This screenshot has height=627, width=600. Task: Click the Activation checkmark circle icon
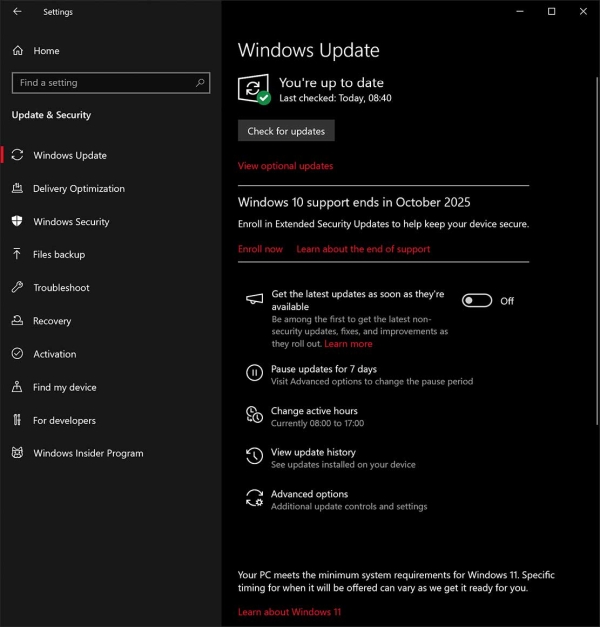point(17,353)
